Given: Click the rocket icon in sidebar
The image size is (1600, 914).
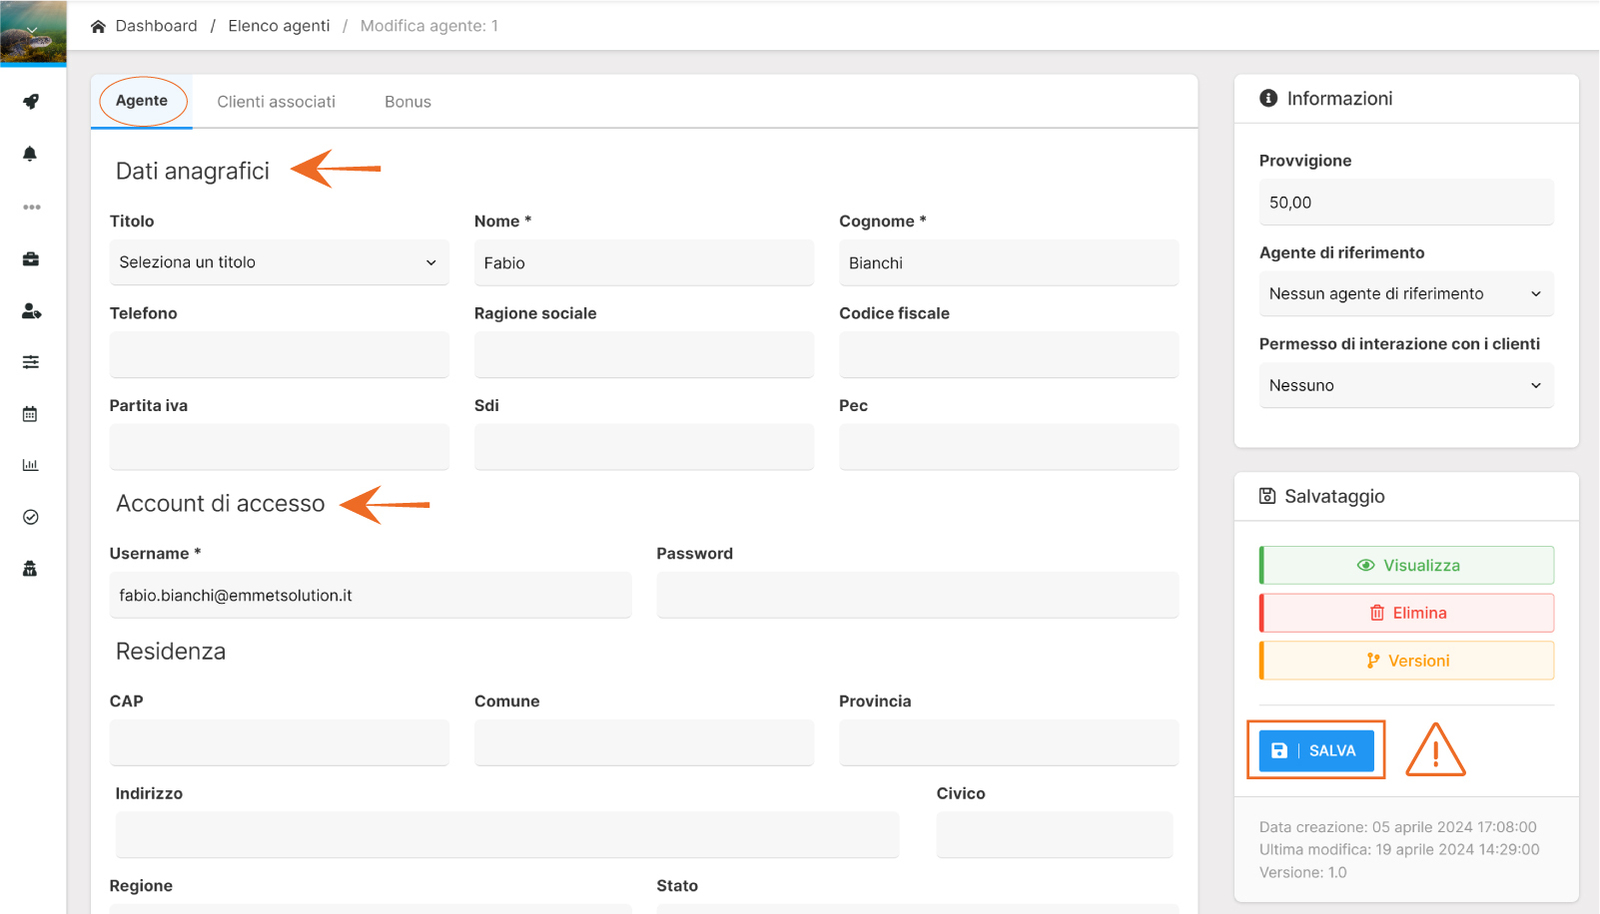Looking at the screenshot, I should coord(31,102).
